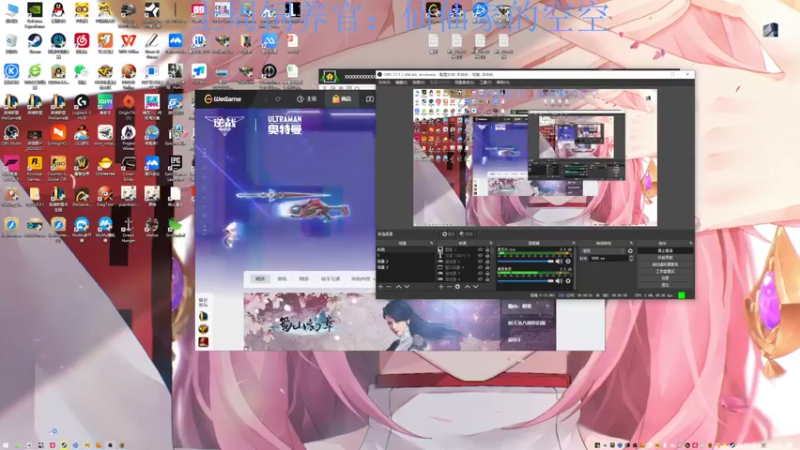
Task: Click the transition duration spinner arrows
Action: pyautogui.click(x=631, y=258)
